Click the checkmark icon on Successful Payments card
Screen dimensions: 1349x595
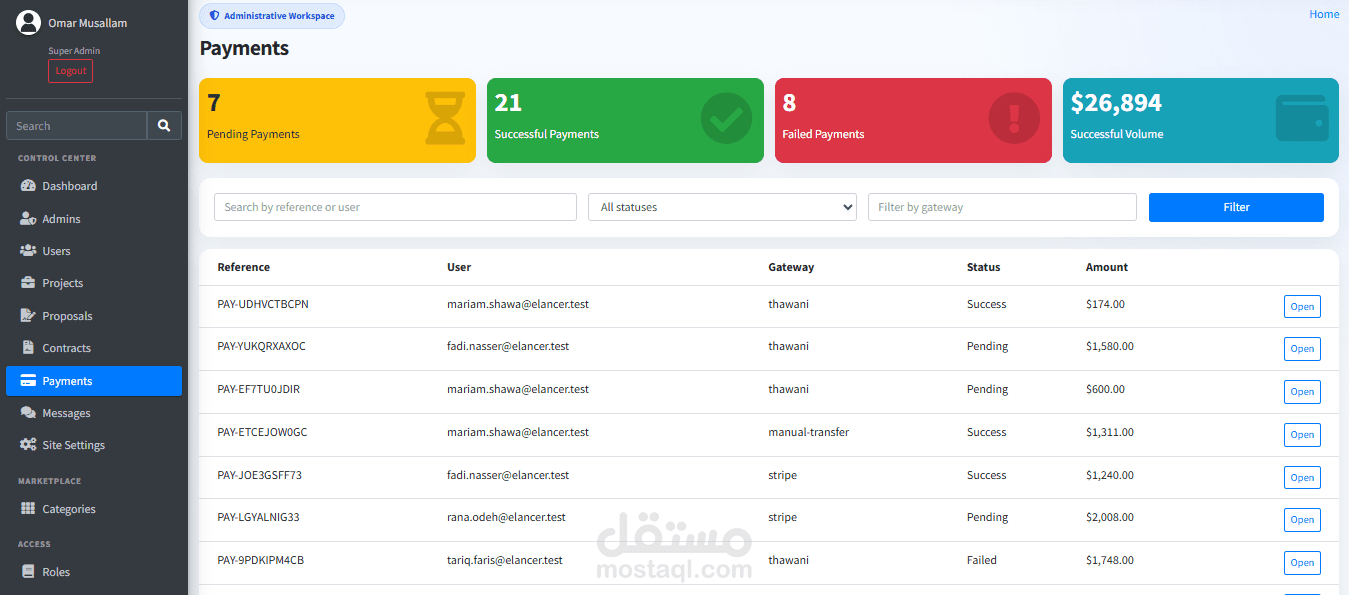(x=726, y=118)
